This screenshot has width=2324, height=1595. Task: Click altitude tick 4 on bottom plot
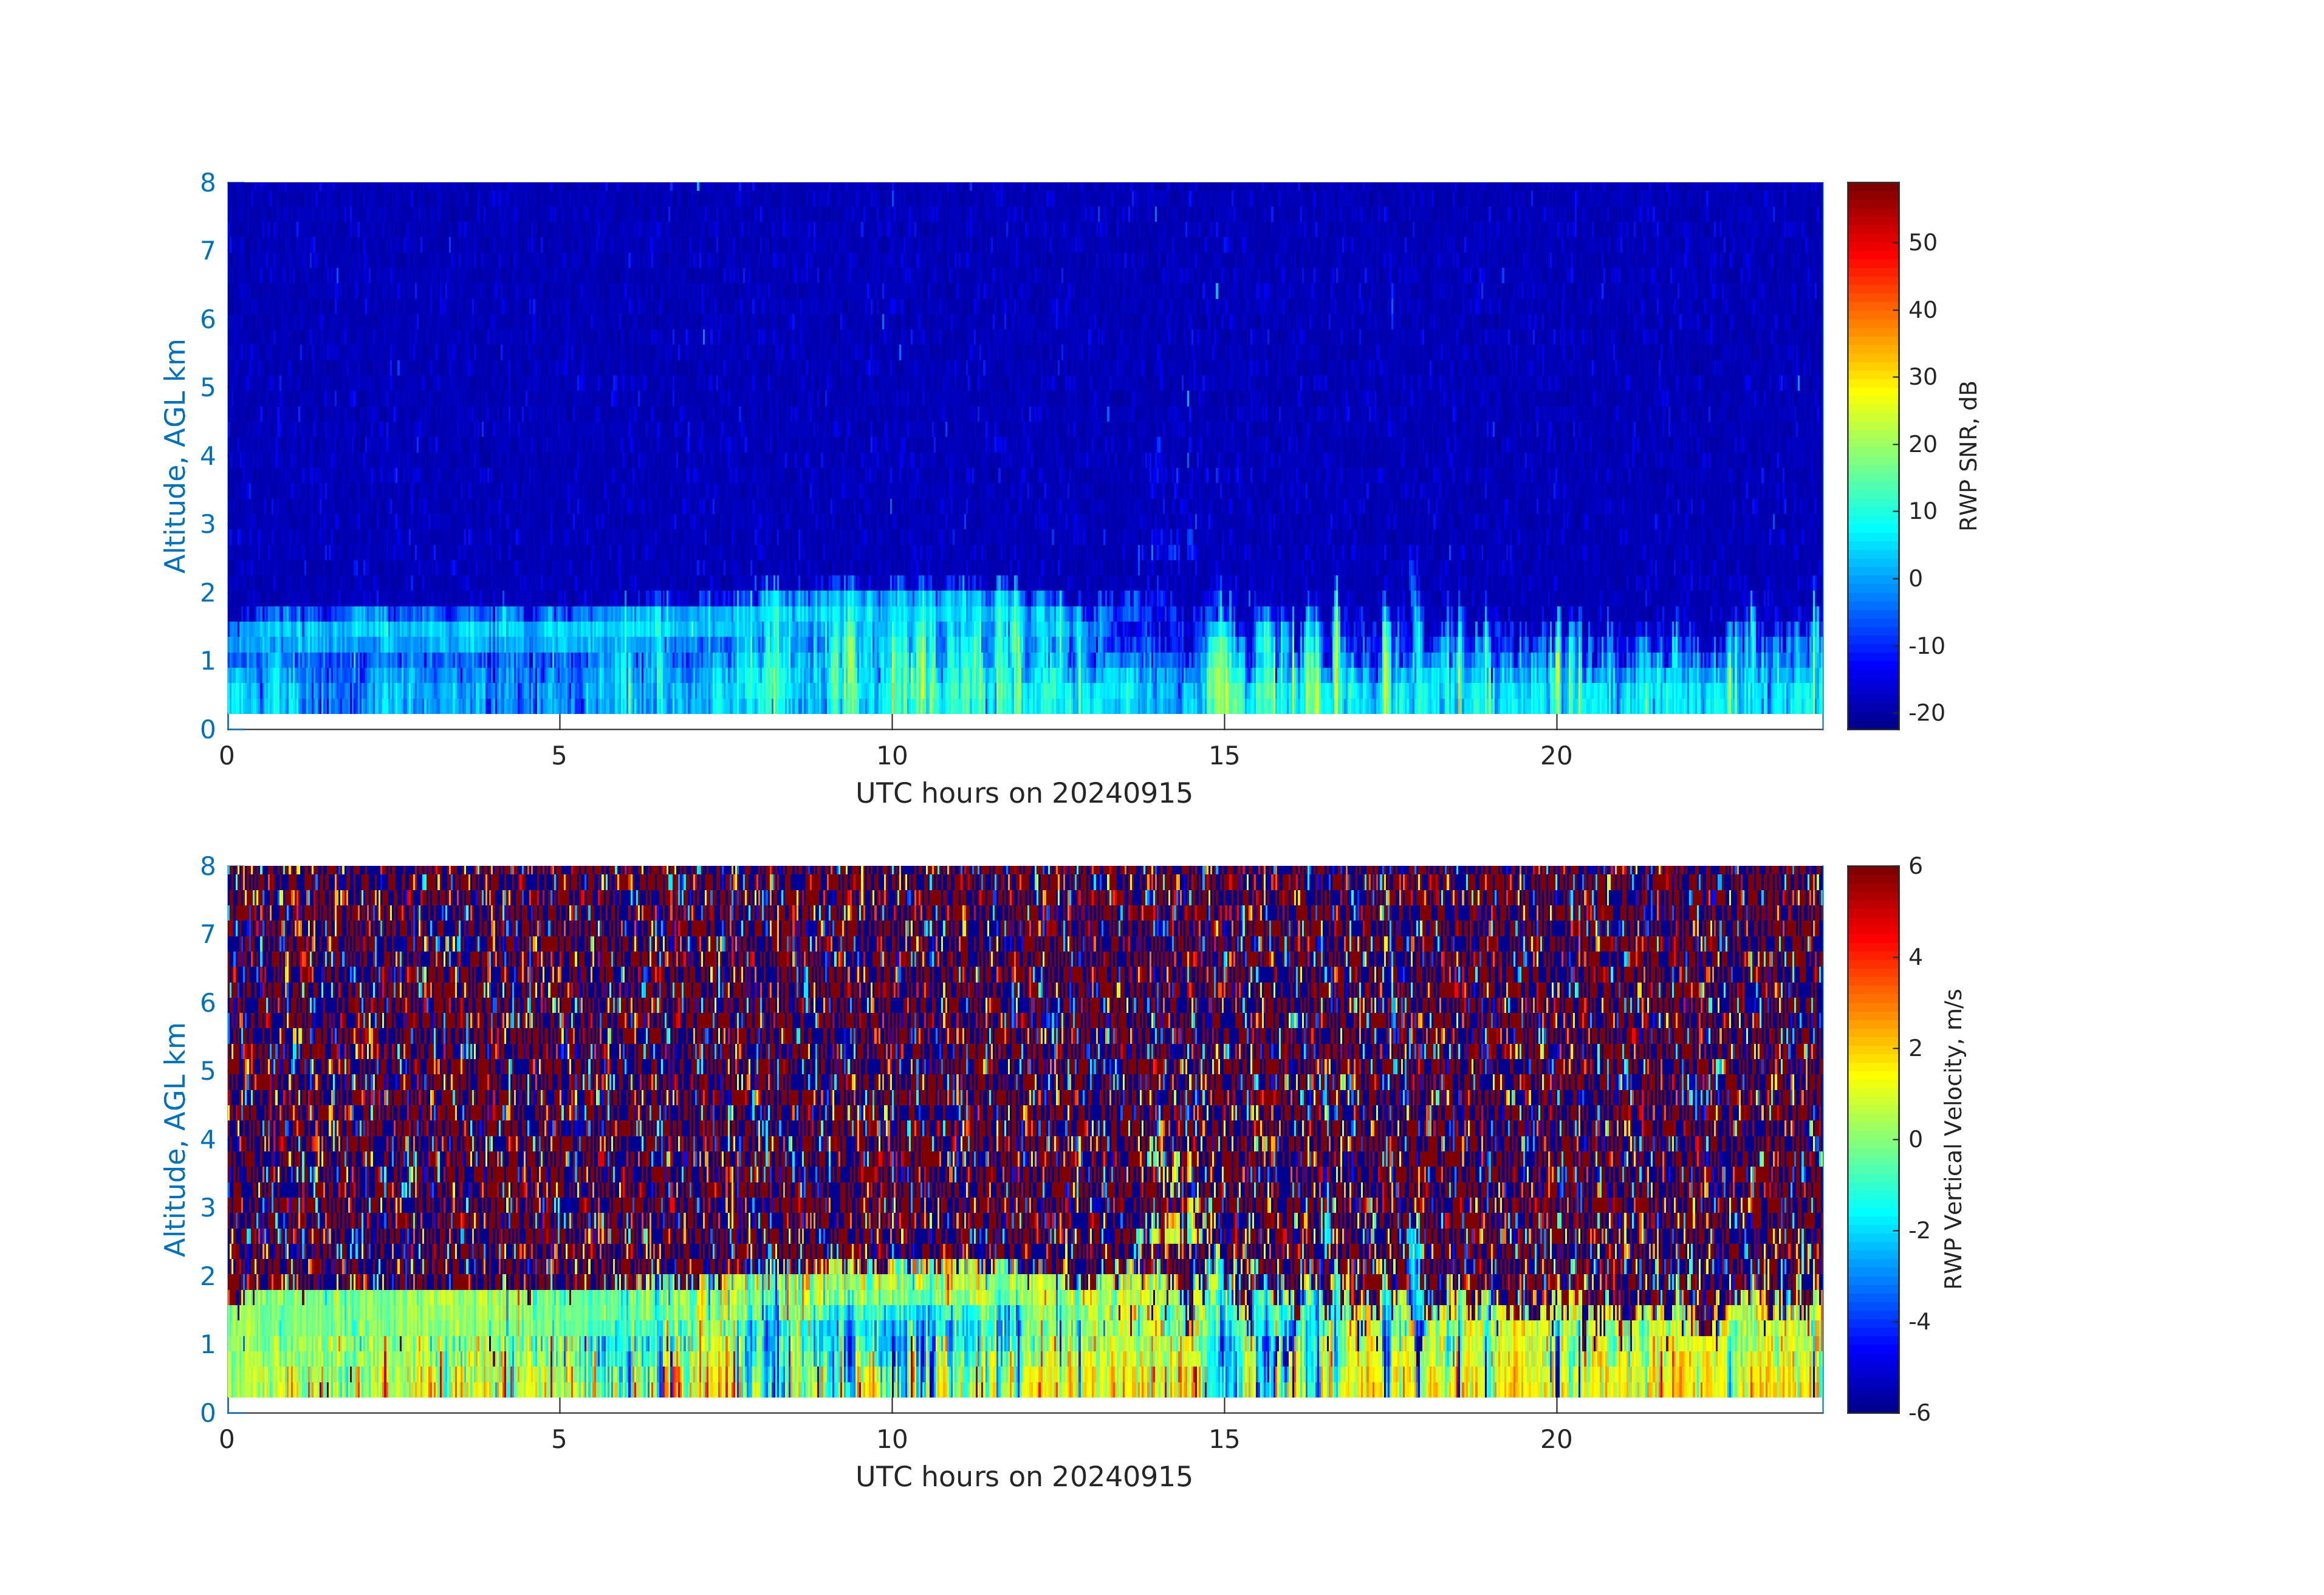click(x=208, y=1139)
